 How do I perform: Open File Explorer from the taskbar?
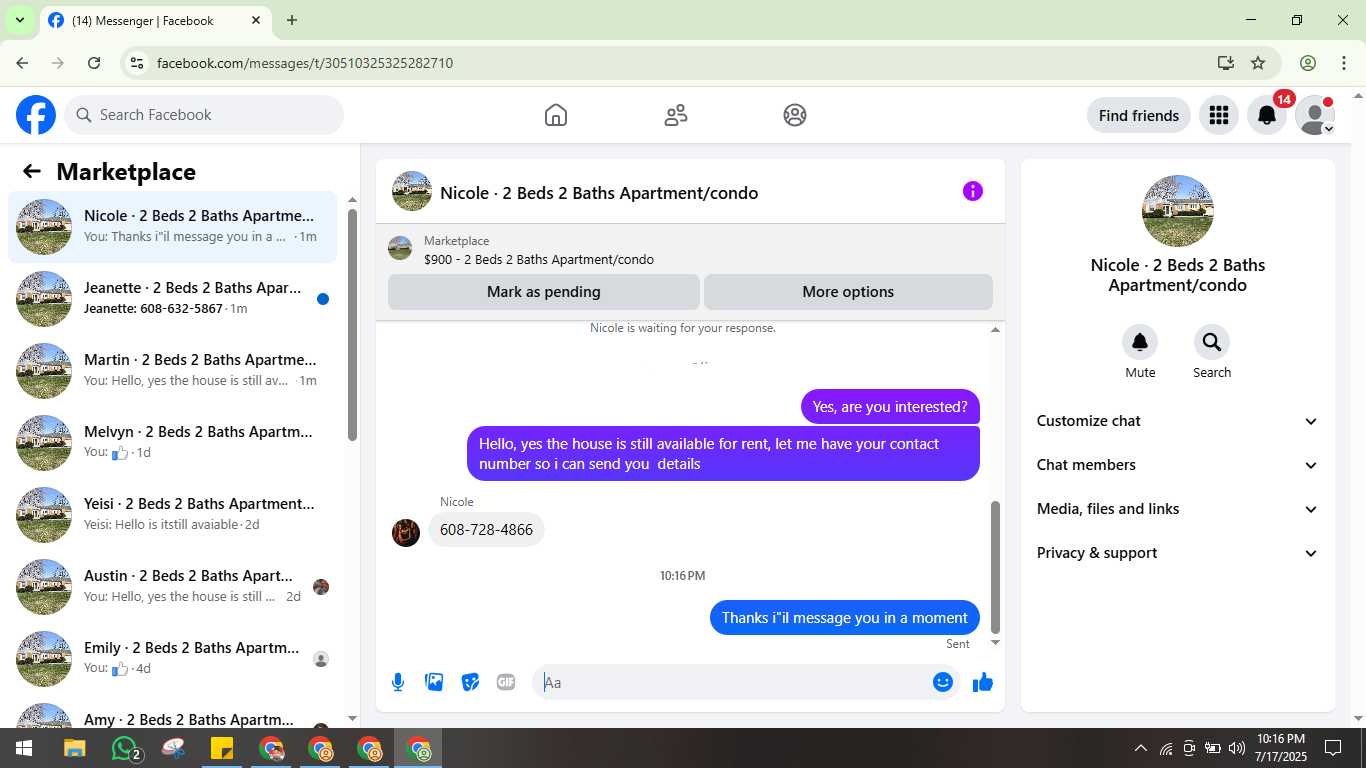click(x=75, y=748)
